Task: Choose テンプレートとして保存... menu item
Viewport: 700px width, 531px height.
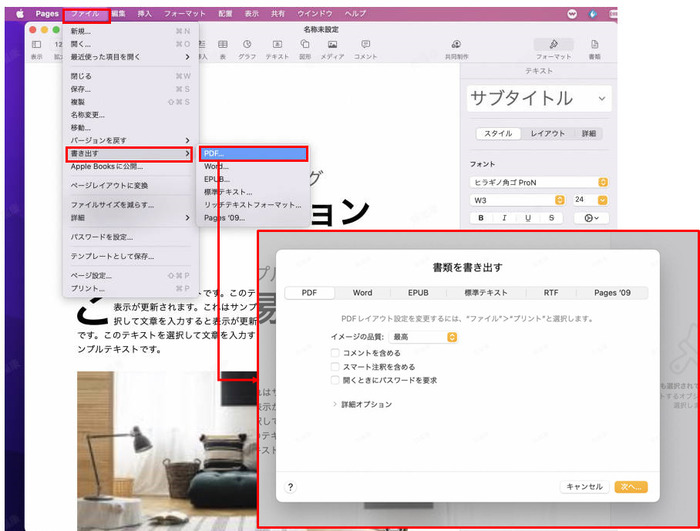Action: click(x=130, y=256)
